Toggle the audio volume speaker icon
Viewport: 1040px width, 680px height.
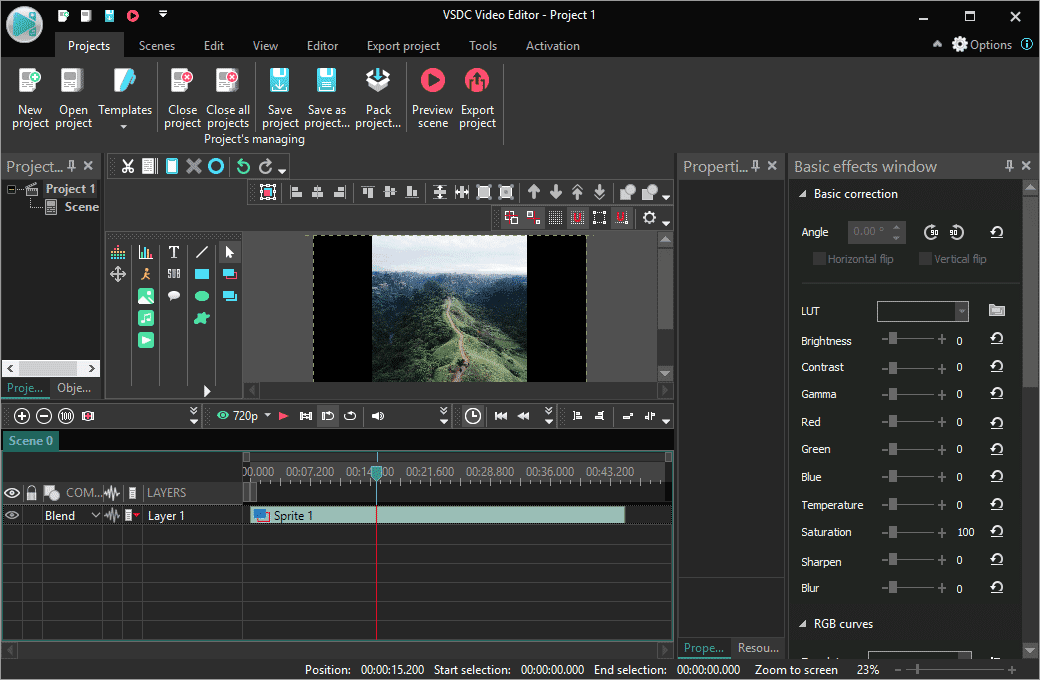(378, 416)
